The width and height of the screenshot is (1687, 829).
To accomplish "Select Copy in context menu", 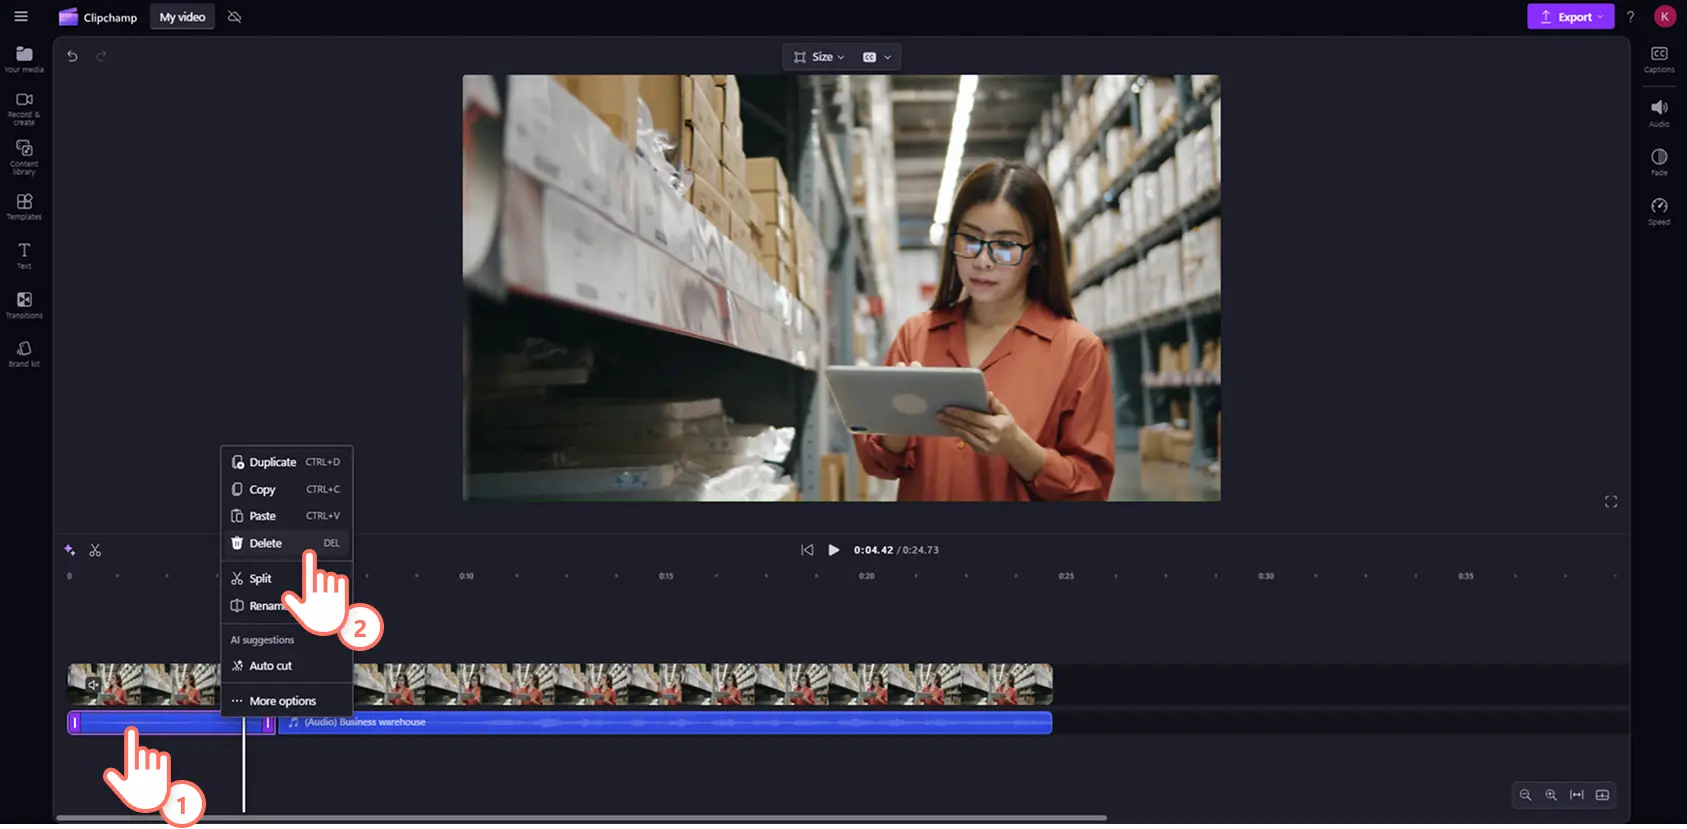I will [286, 489].
